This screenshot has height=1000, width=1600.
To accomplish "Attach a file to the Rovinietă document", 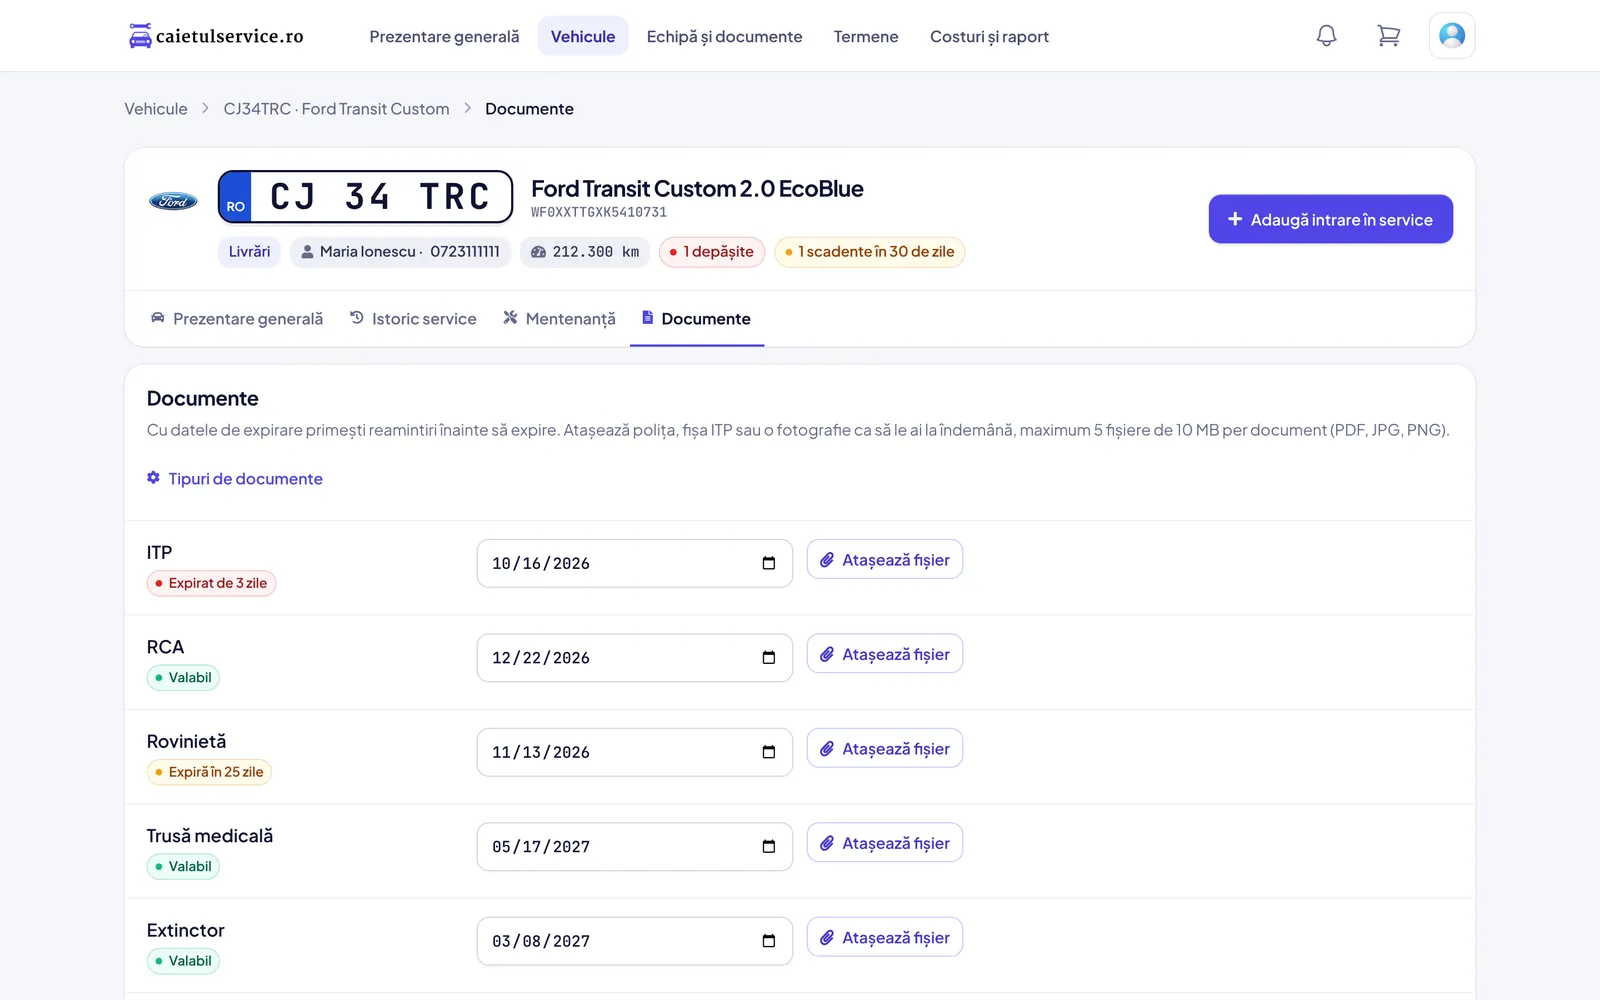I will click(885, 749).
